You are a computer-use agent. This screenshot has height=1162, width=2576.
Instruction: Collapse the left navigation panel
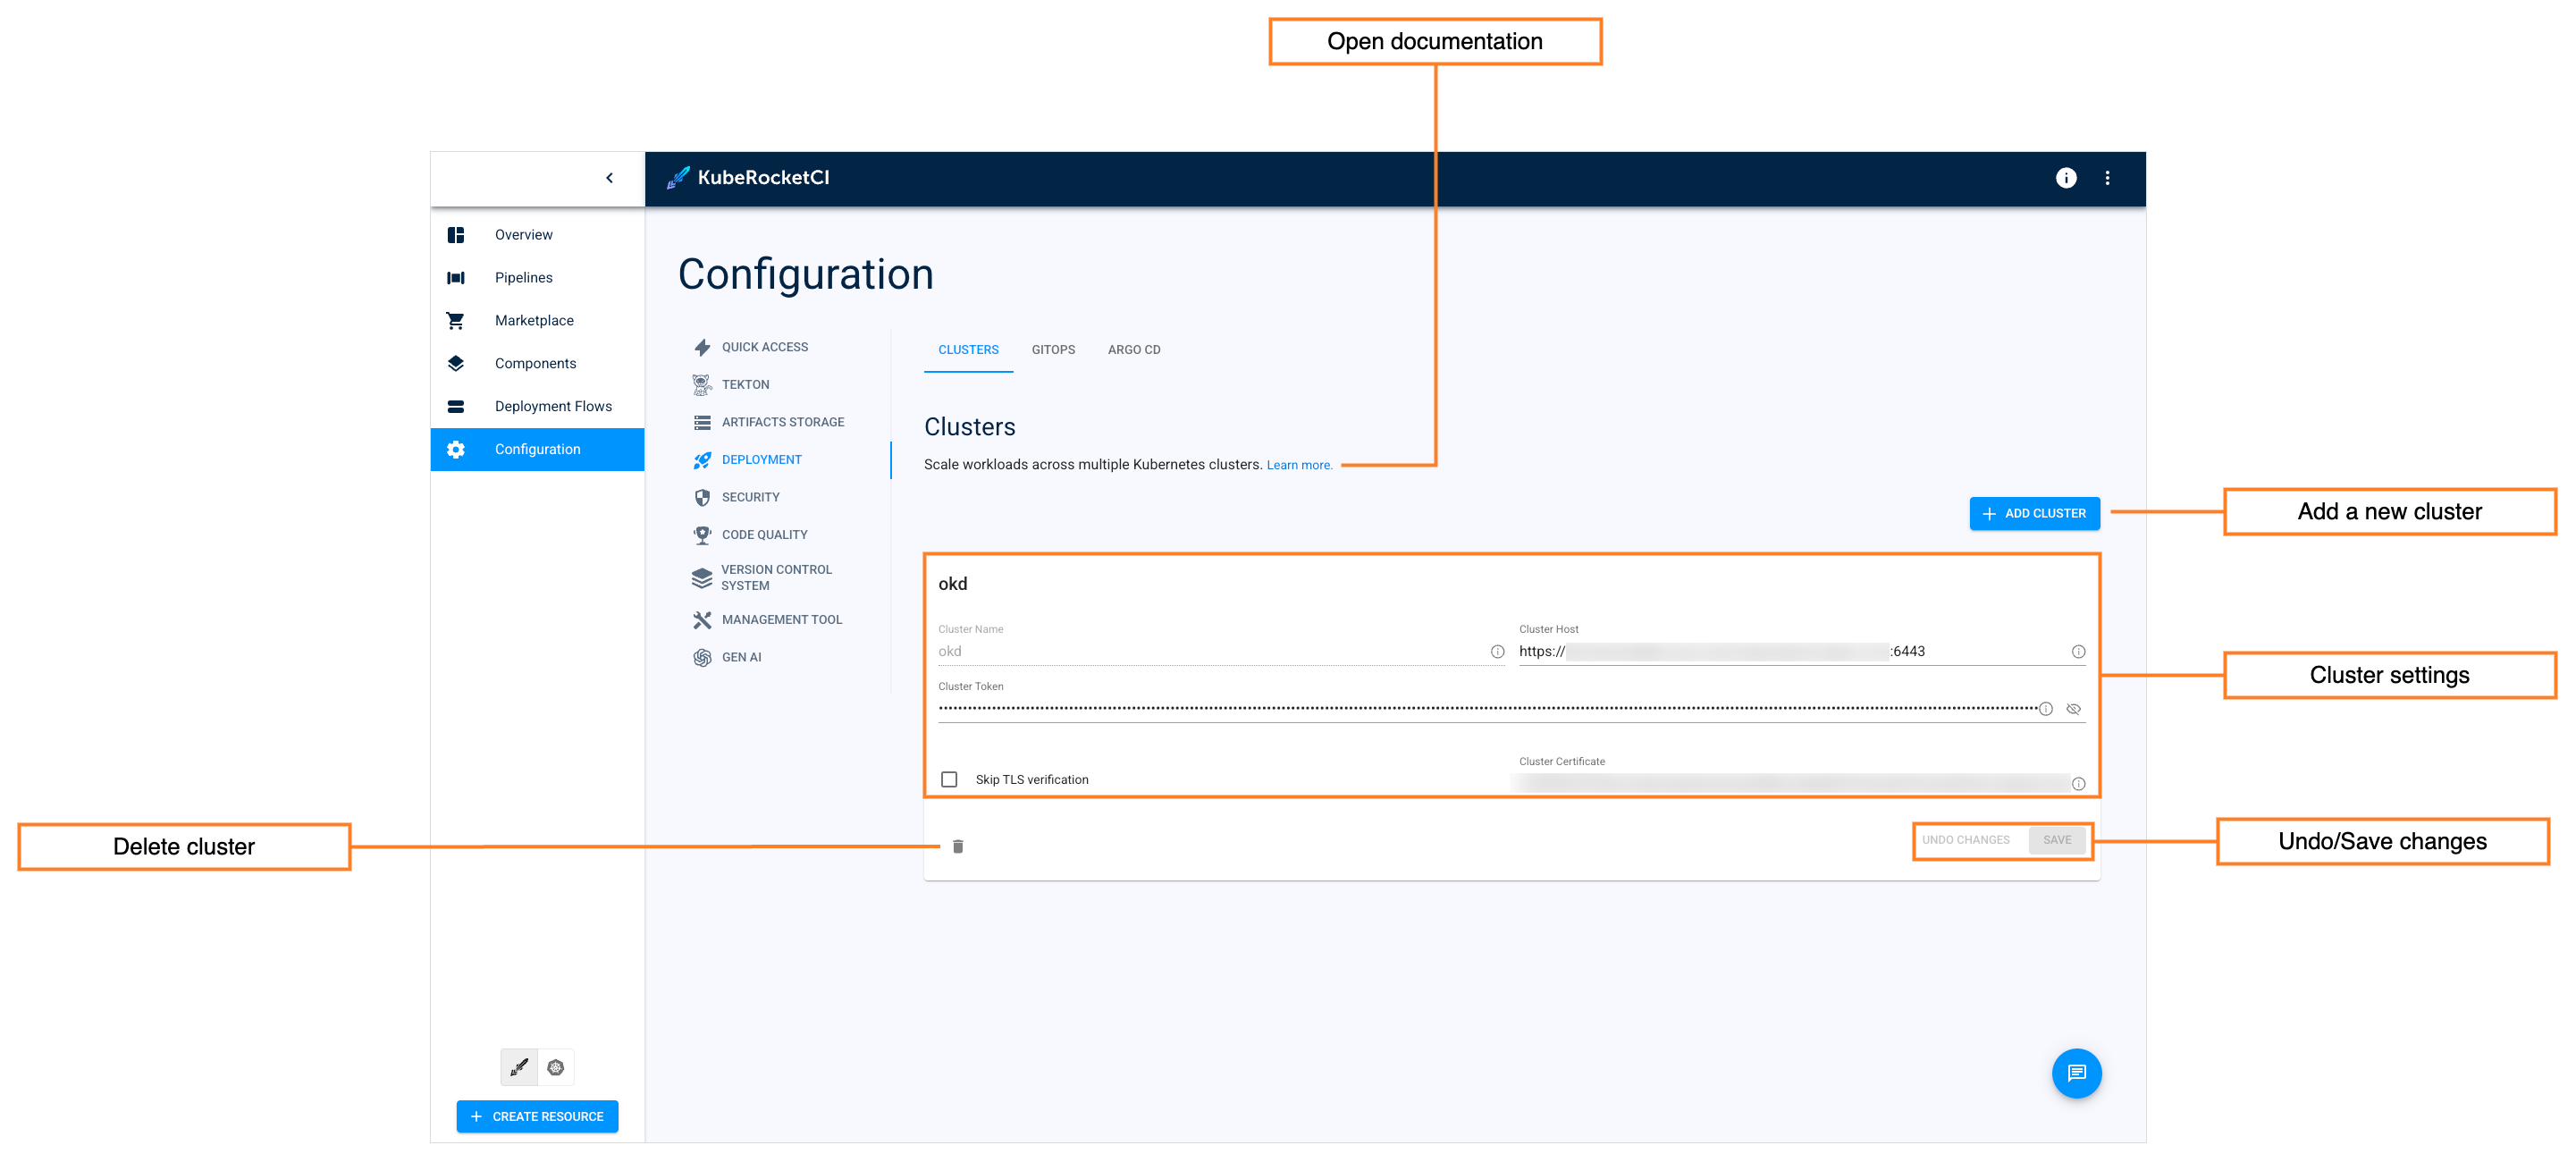pos(610,177)
